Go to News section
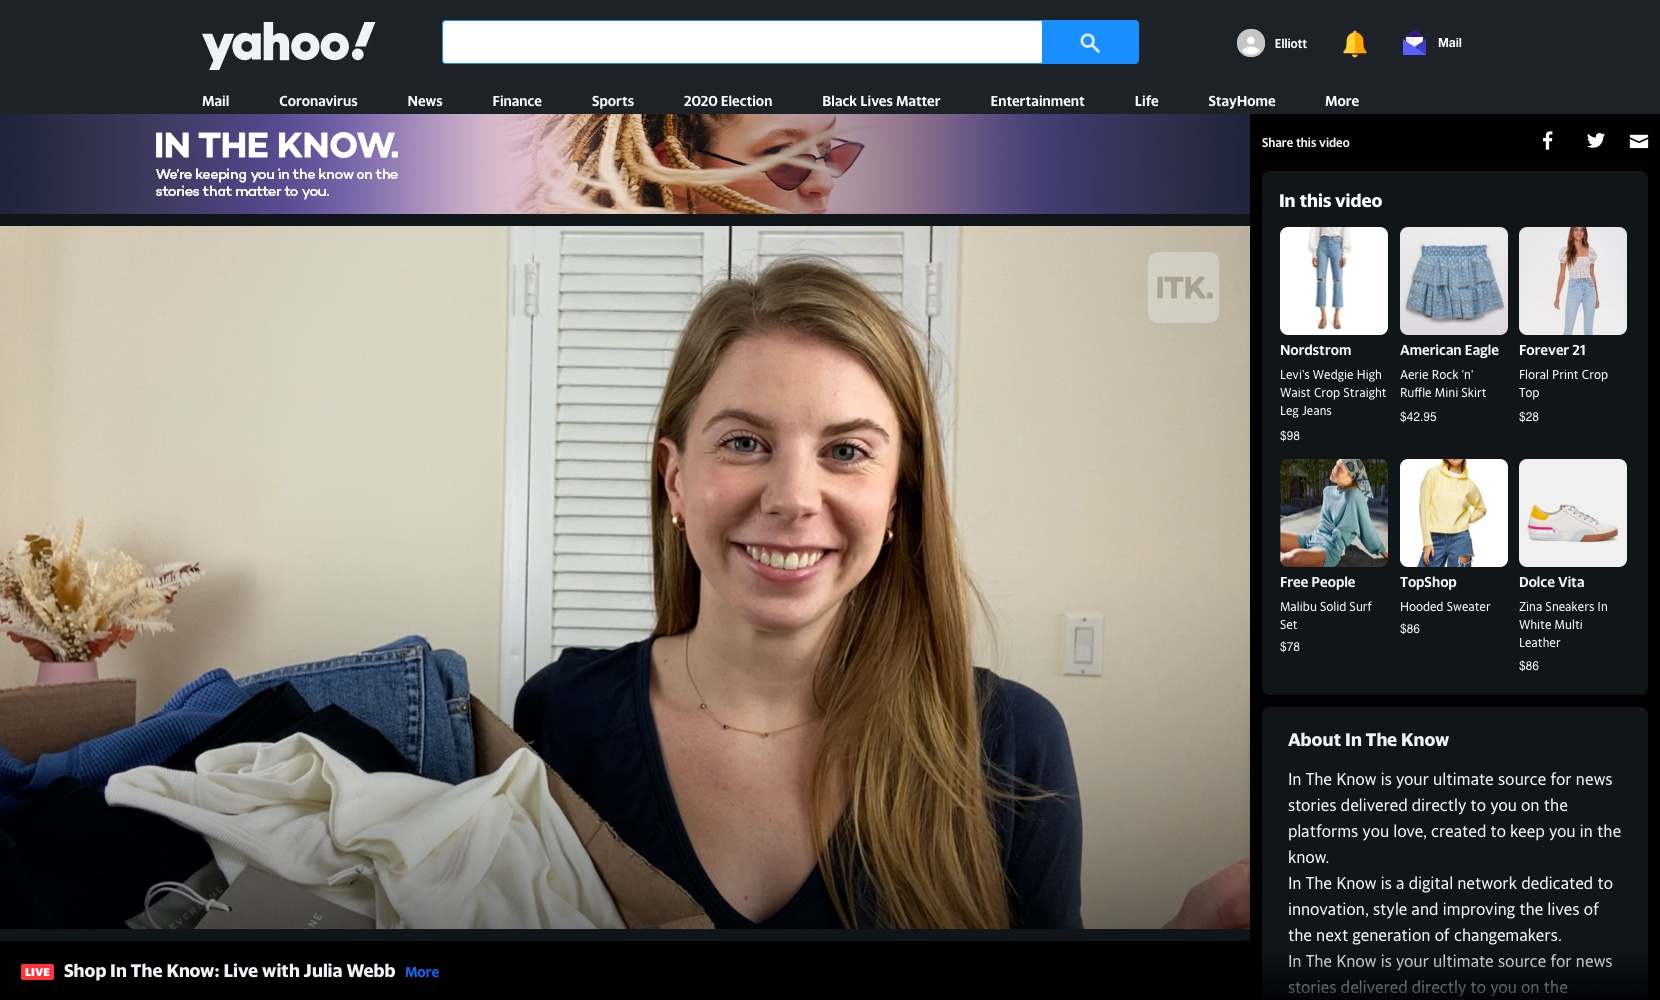The height and width of the screenshot is (1000, 1660). 425,101
